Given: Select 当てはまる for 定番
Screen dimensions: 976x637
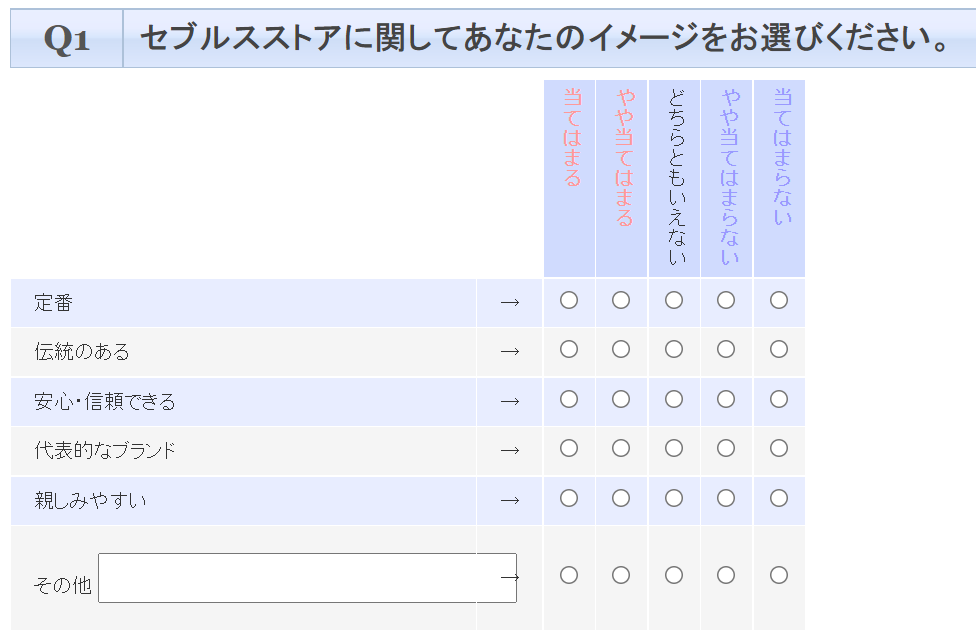Looking at the screenshot, I should point(569,300).
